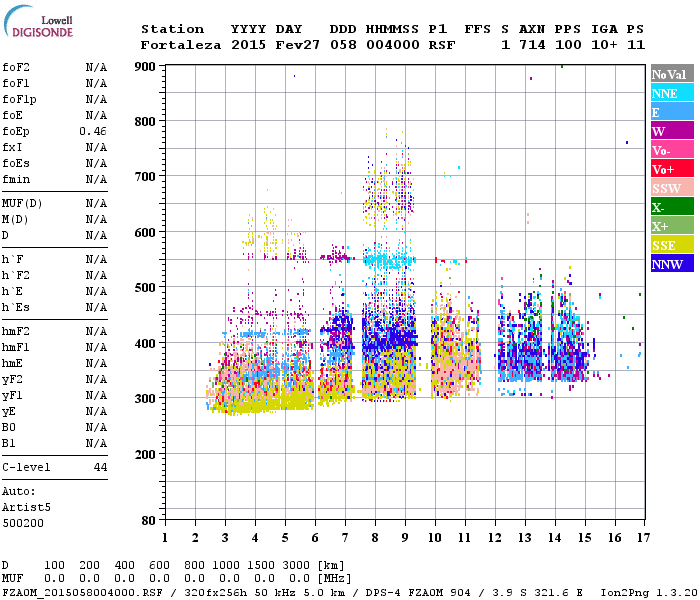Image resolution: width=700 pixels, height=600 pixels.
Task: Click the B0 parameter label
Action: [9, 427]
